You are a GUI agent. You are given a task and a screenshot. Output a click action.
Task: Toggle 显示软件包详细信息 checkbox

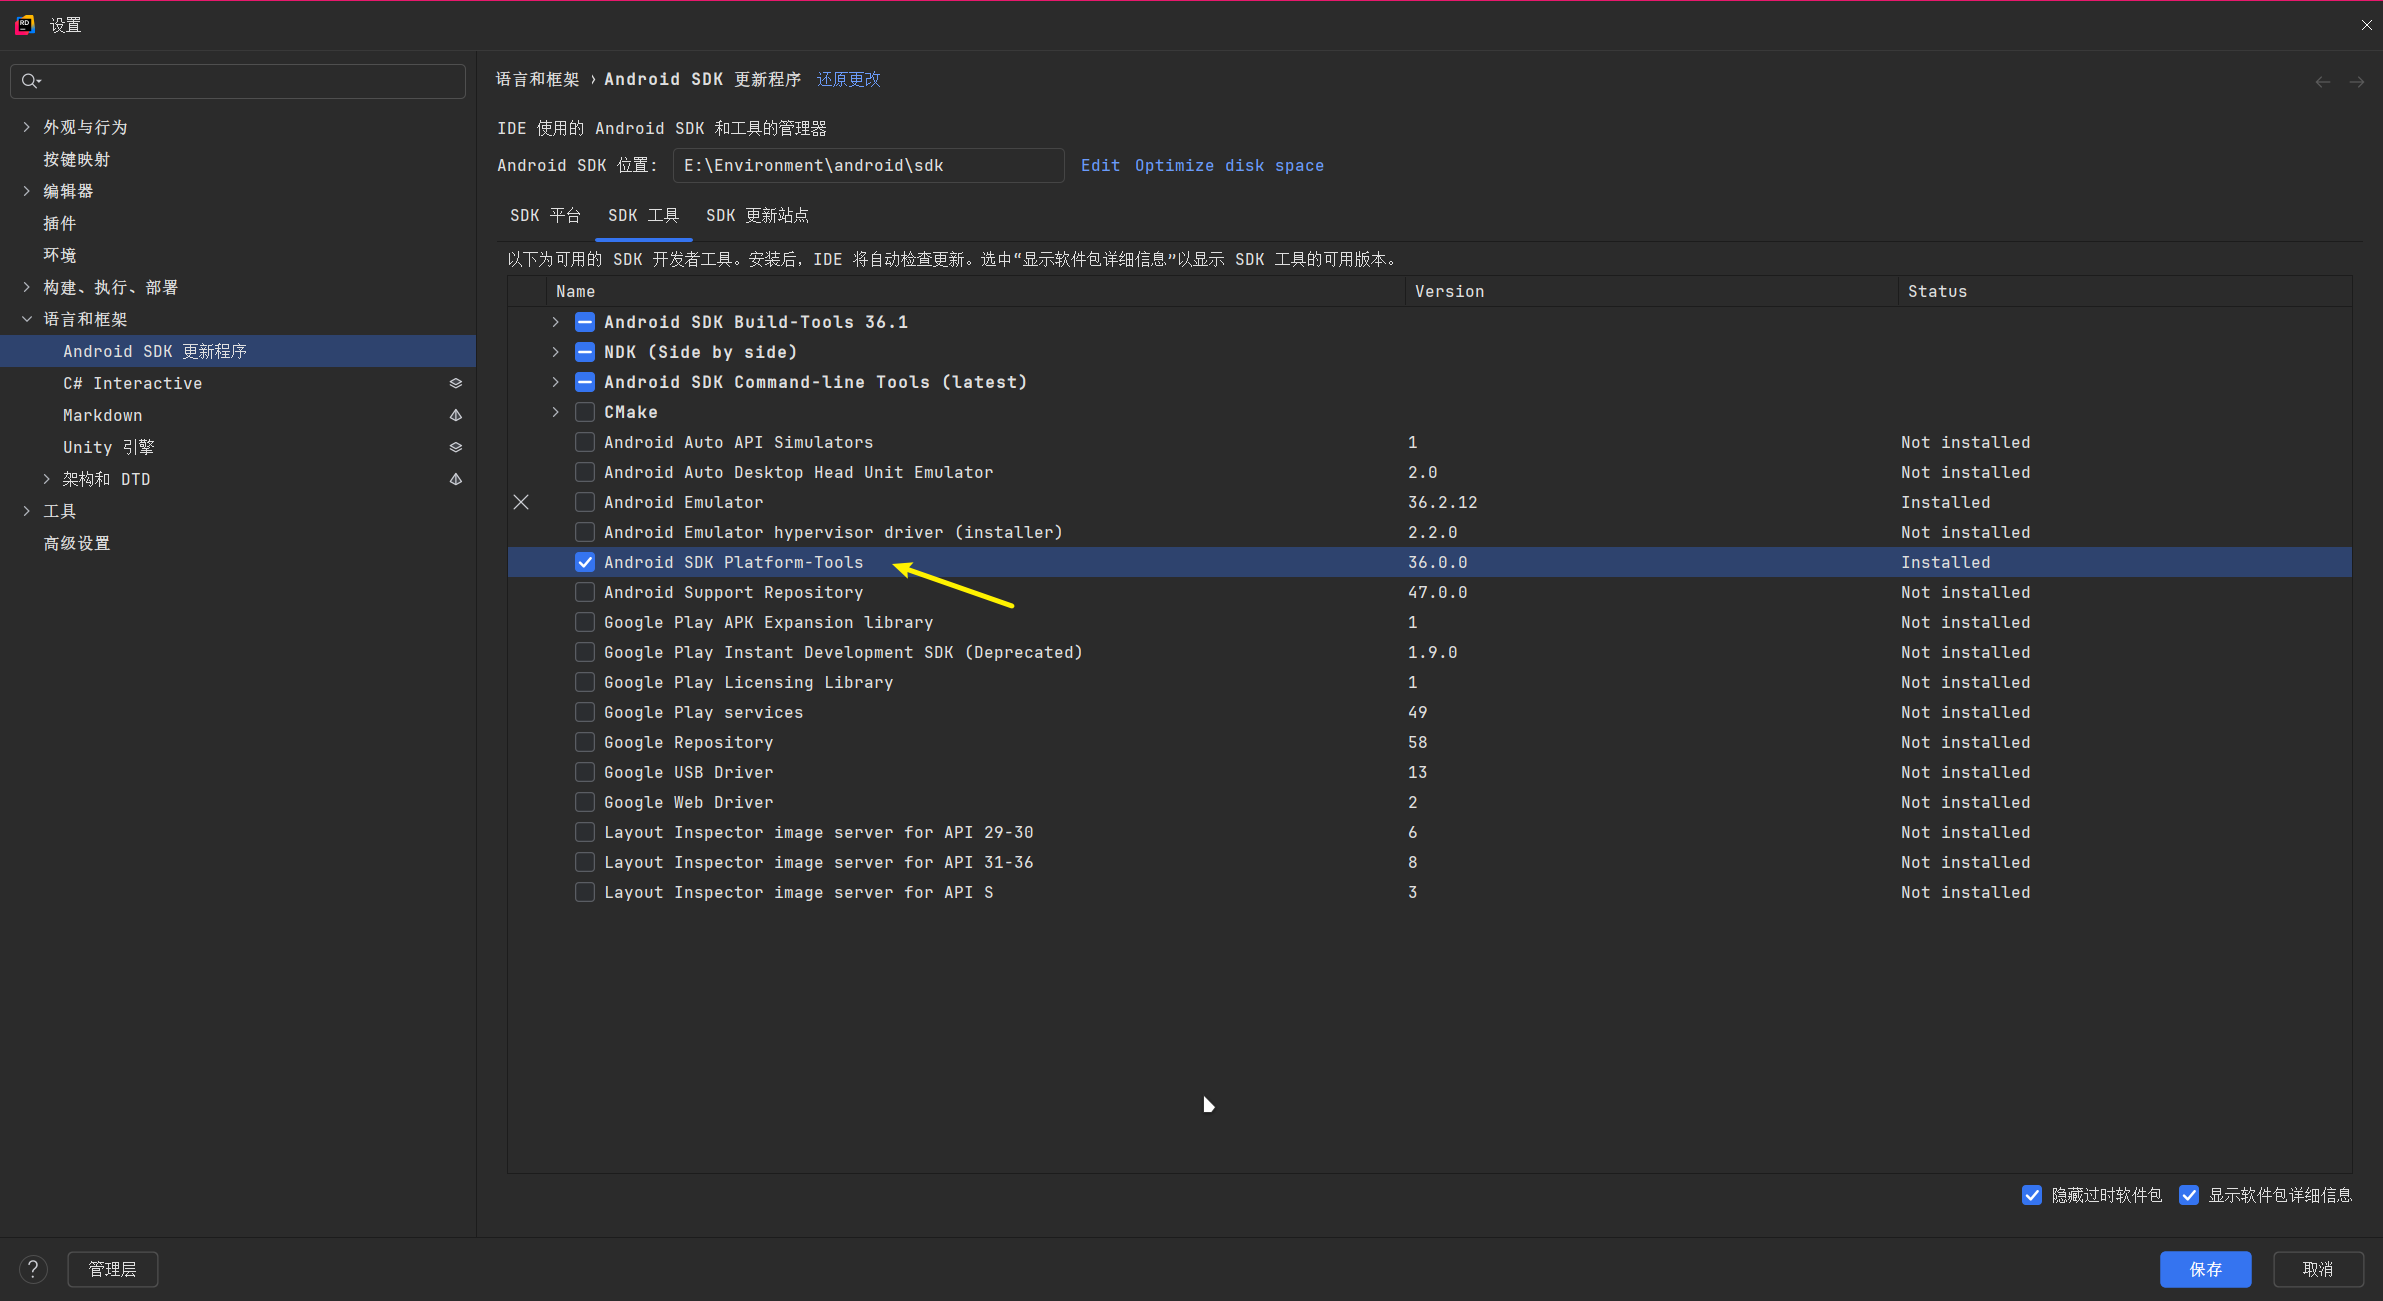click(2189, 1195)
